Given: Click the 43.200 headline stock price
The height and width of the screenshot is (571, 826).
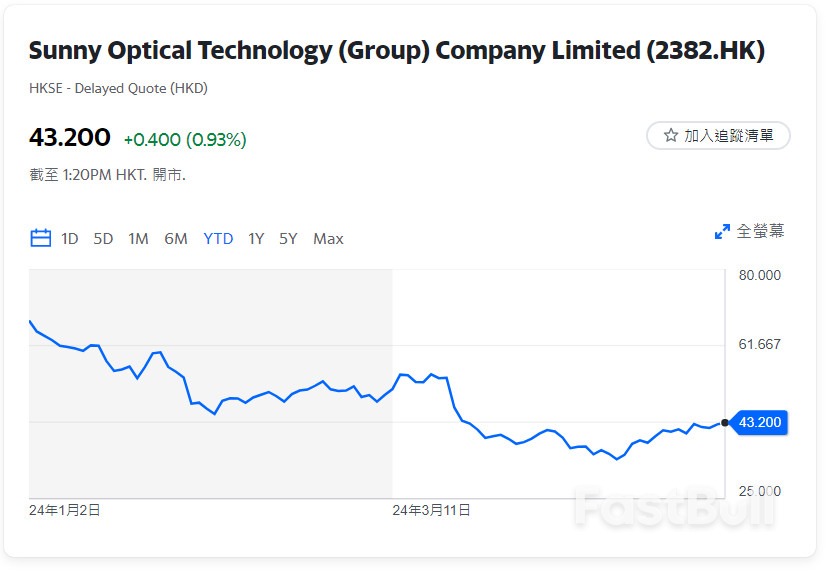Looking at the screenshot, I should 70,137.
